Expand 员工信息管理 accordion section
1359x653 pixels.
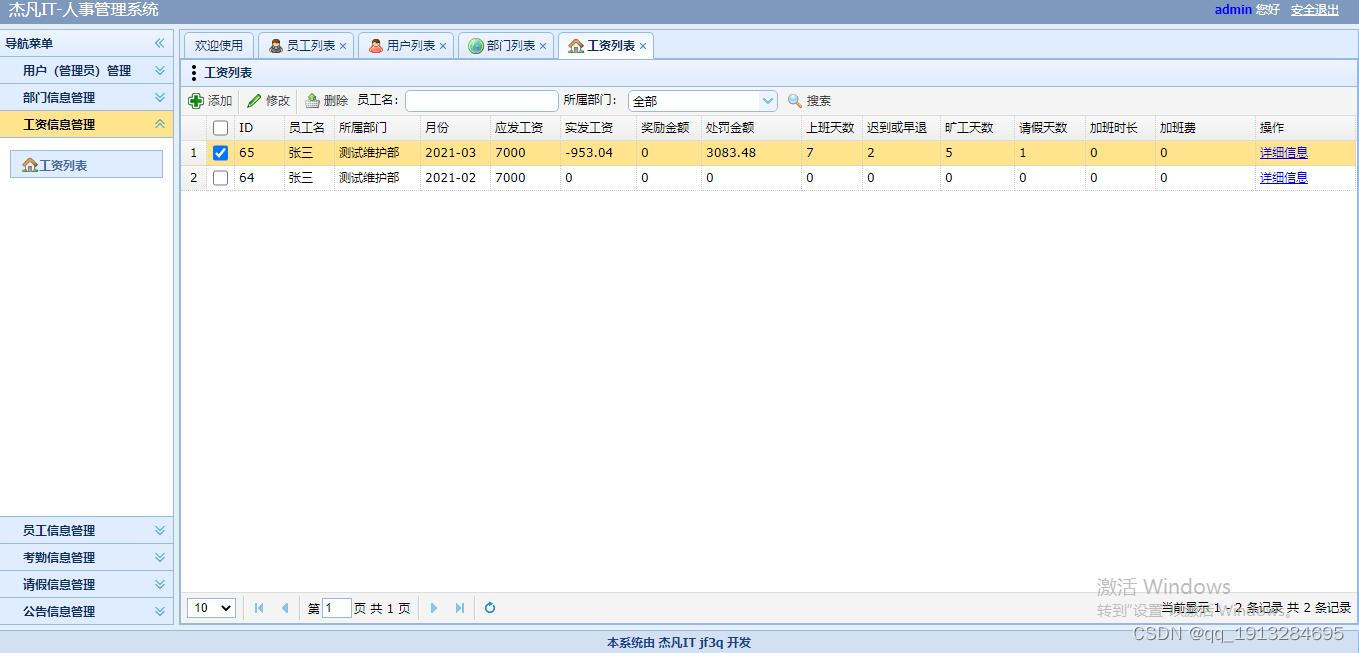pos(86,531)
